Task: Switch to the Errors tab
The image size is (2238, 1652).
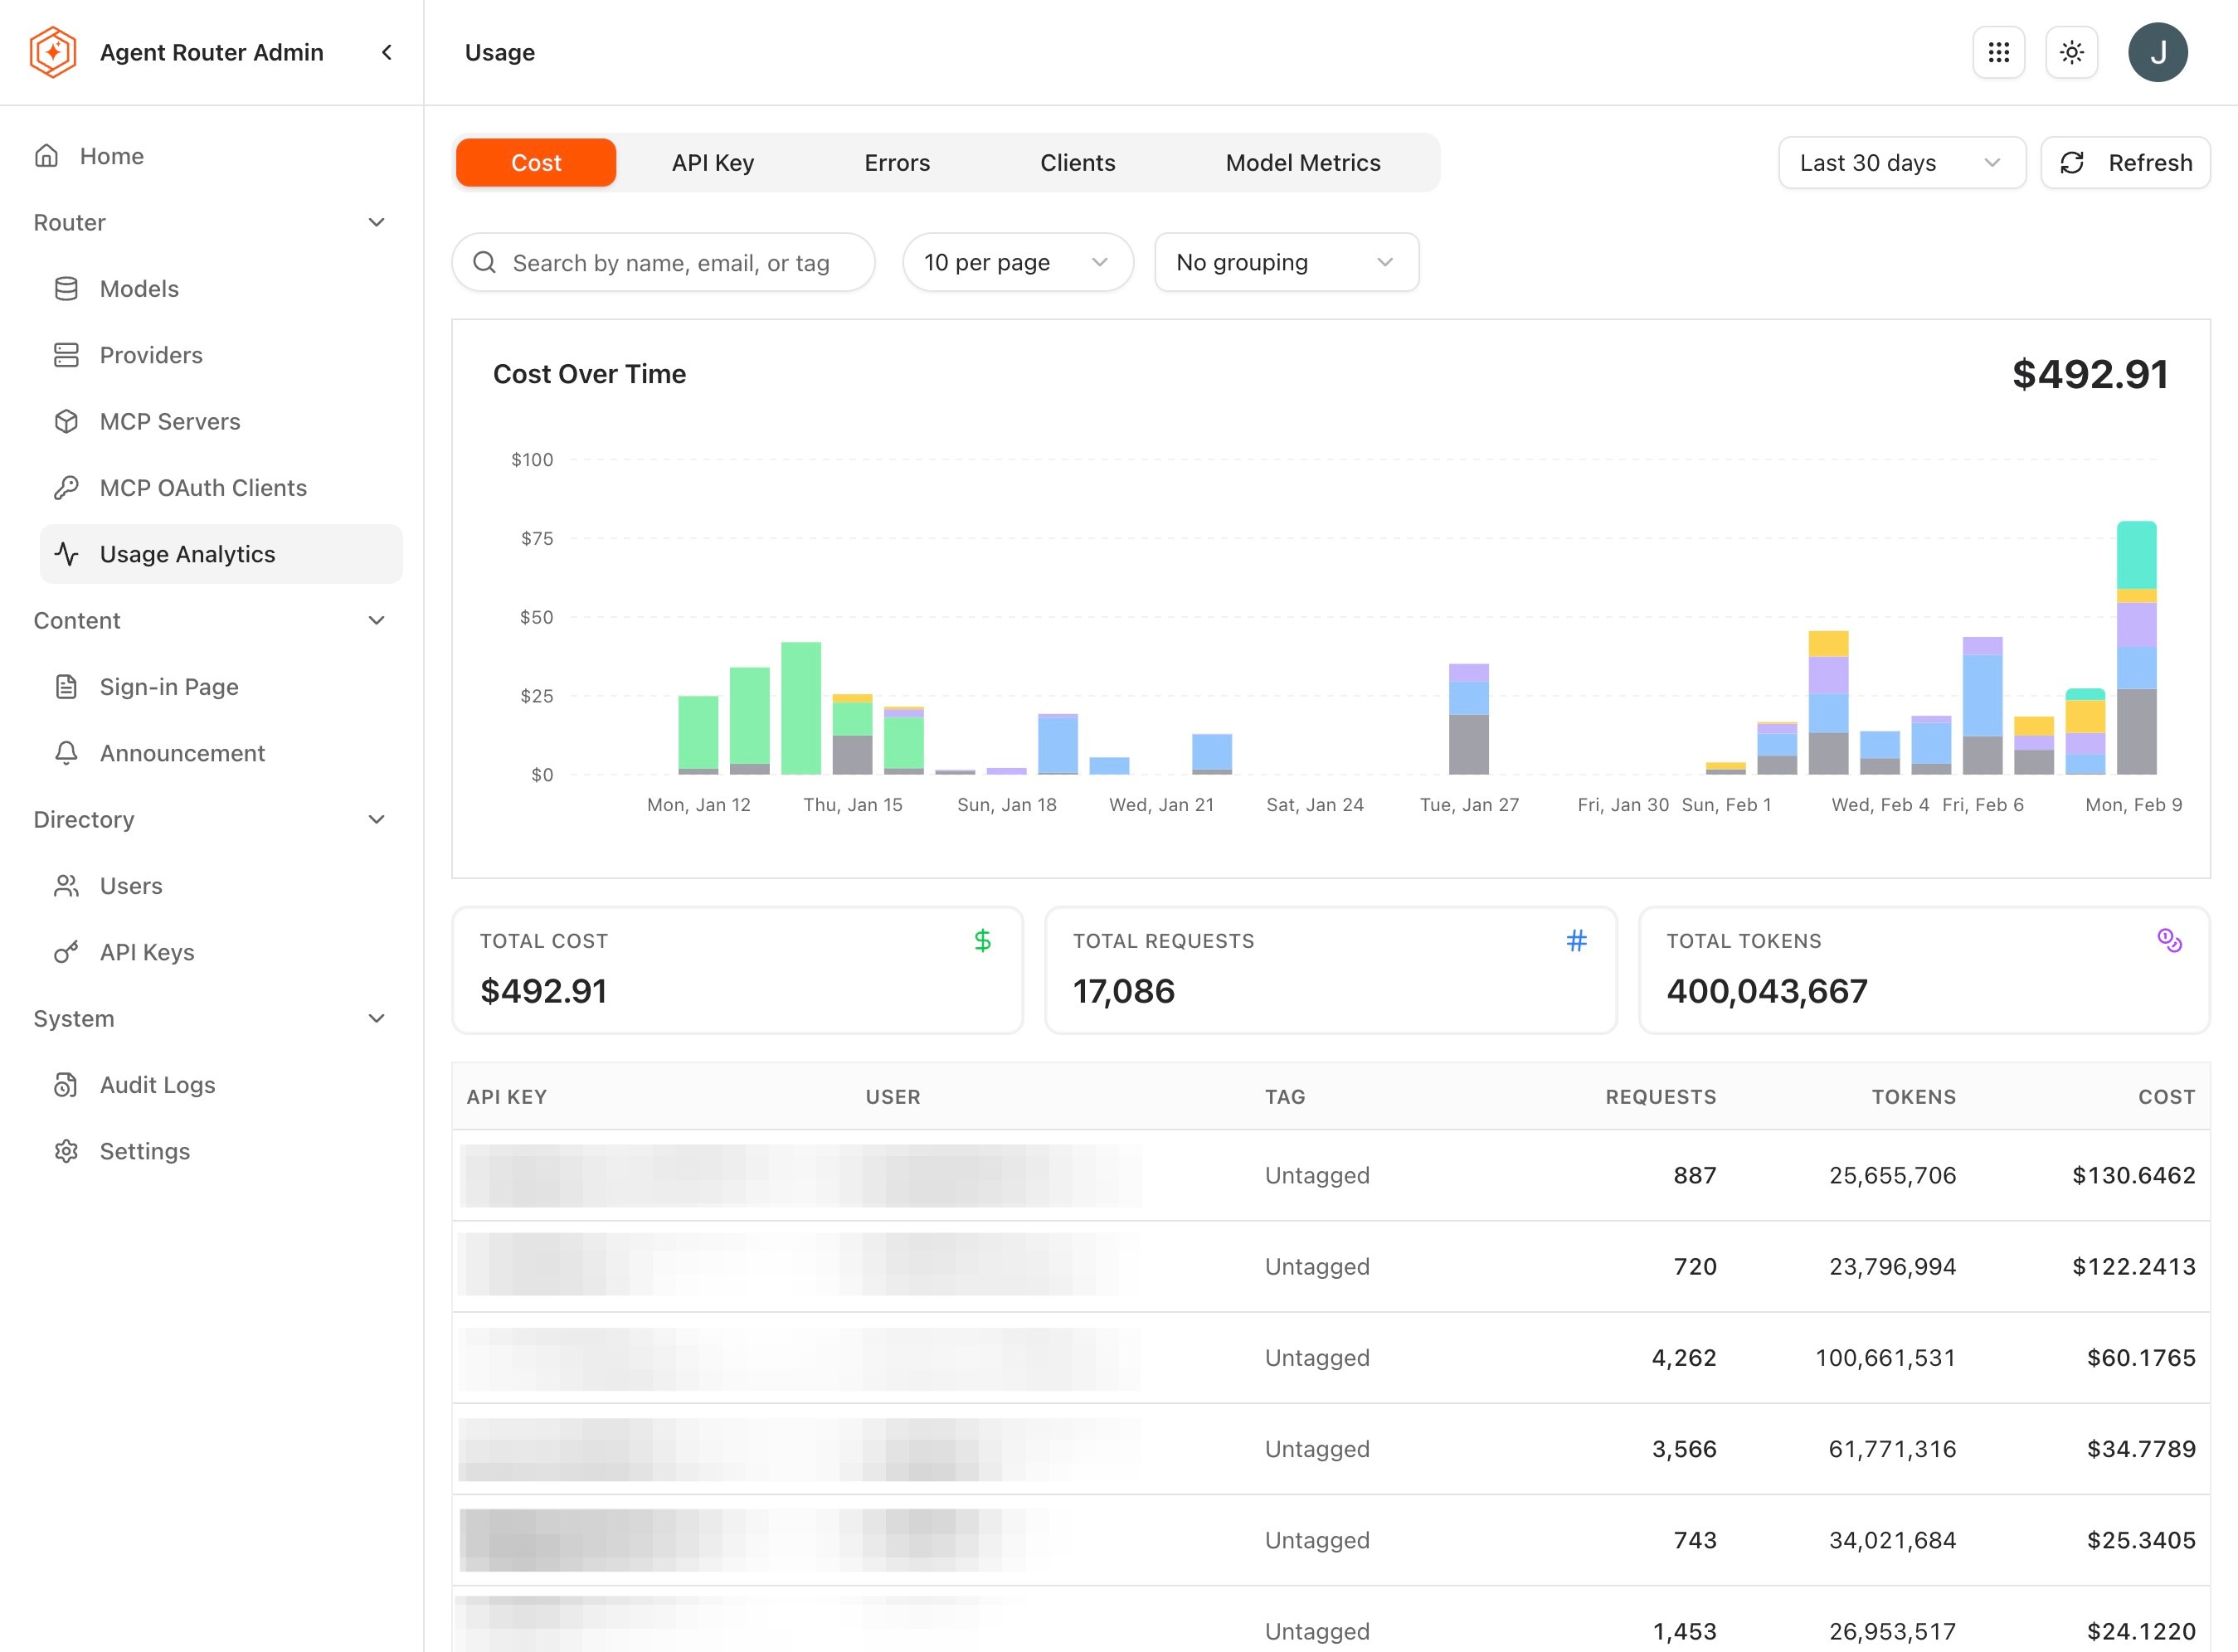Action: (x=897, y=163)
